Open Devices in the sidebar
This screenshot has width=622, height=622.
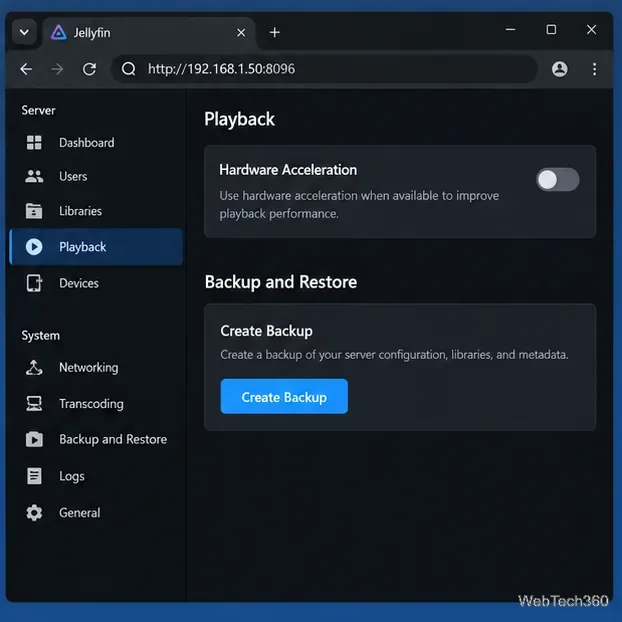click(x=96, y=283)
